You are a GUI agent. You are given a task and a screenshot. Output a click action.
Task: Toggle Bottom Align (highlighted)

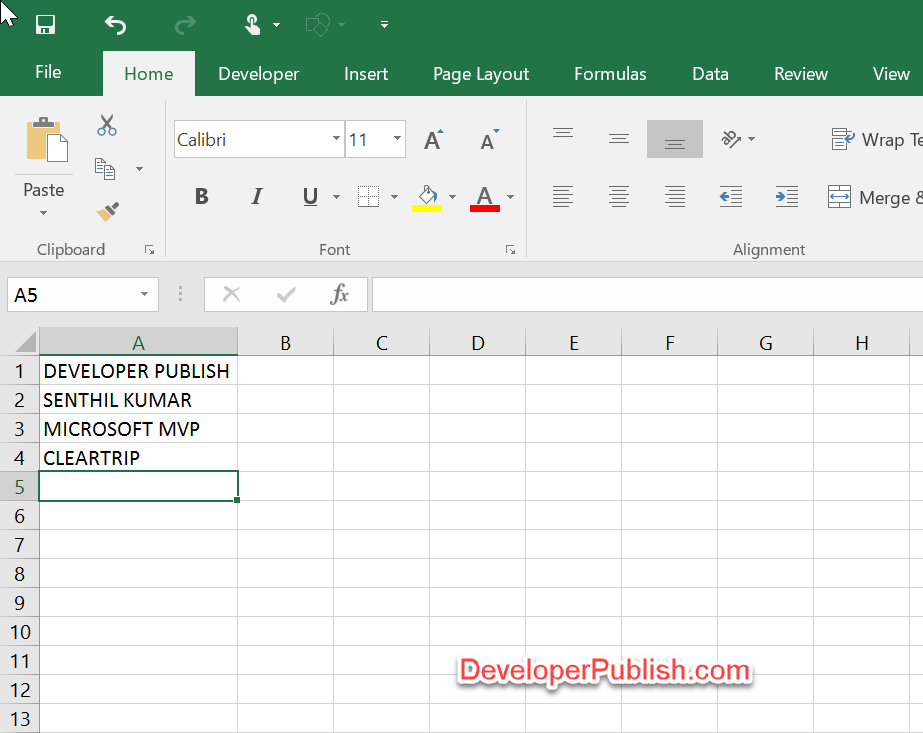point(675,139)
